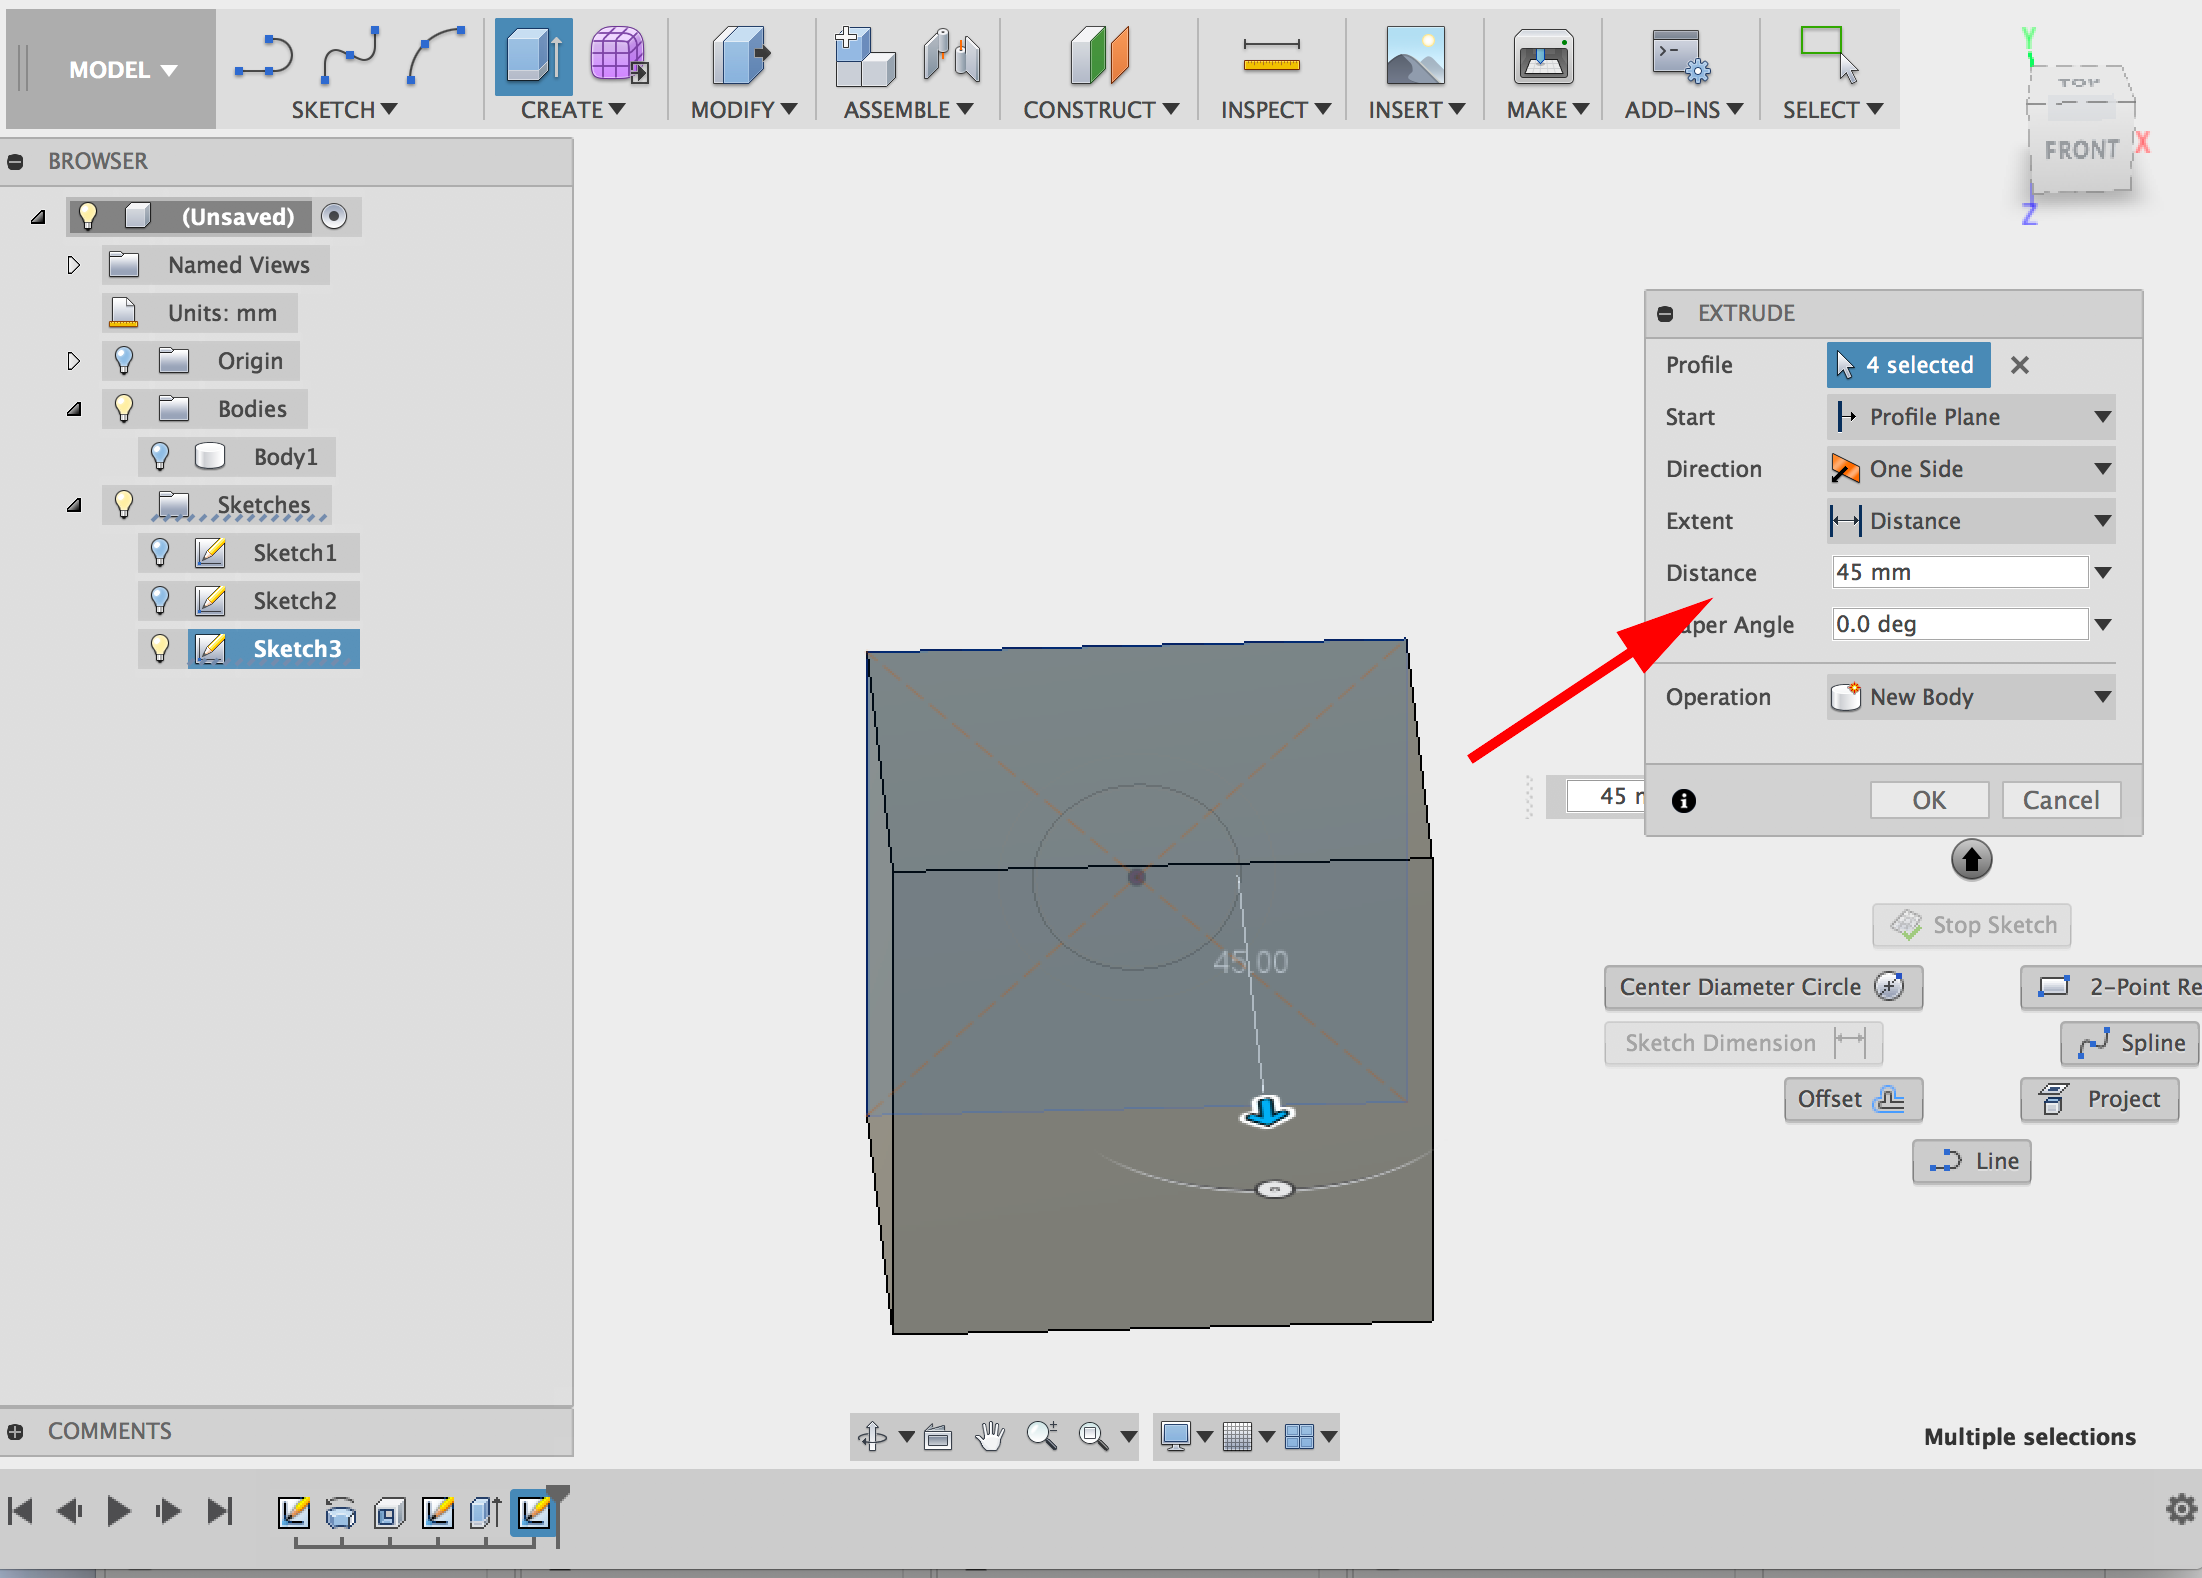The height and width of the screenshot is (1578, 2202).
Task: Activate the Extrude tool icon under Create
Action: click(533, 55)
